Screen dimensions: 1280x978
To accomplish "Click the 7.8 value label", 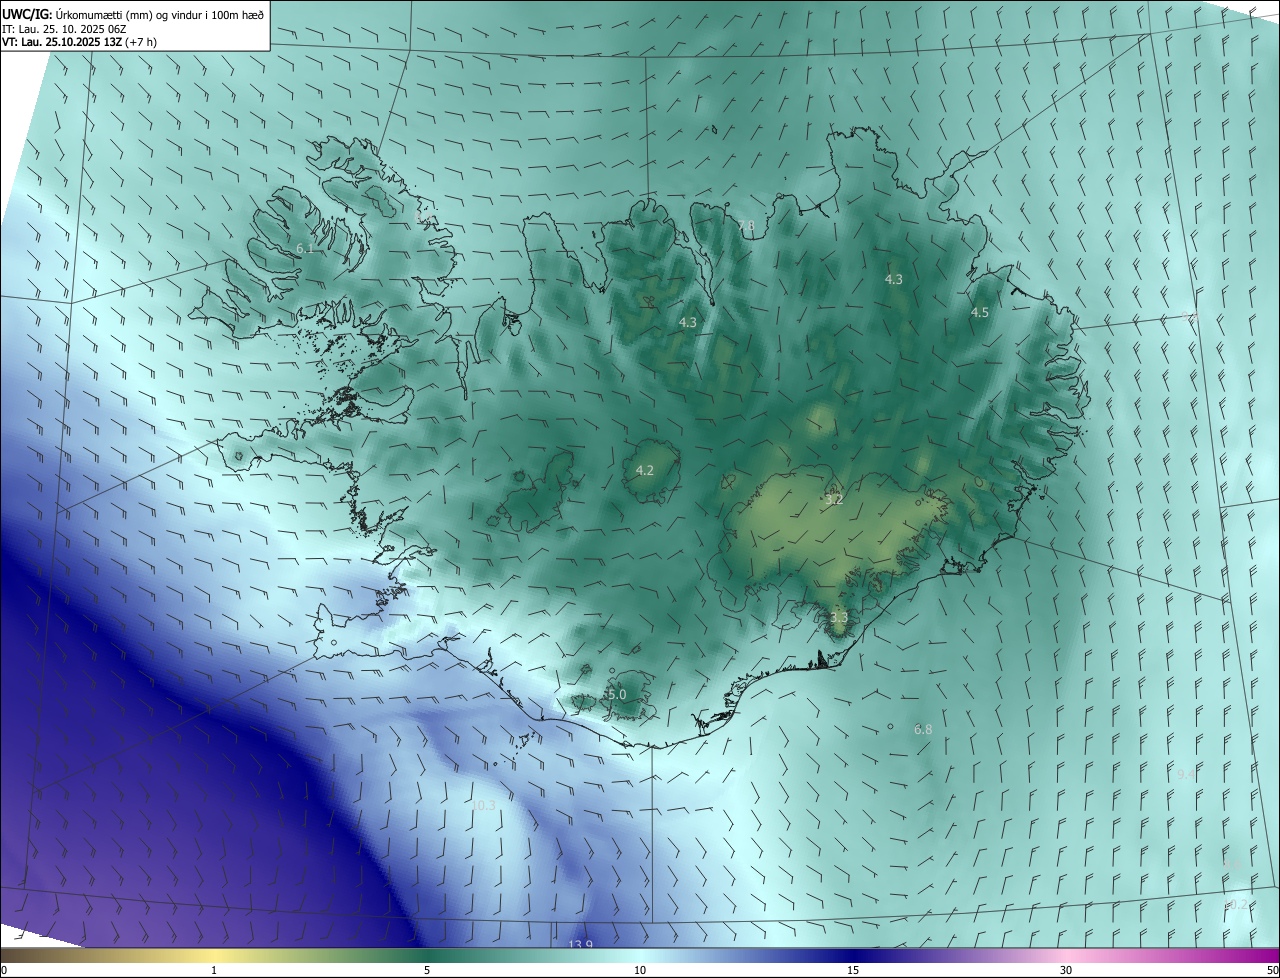I will 746,225.
